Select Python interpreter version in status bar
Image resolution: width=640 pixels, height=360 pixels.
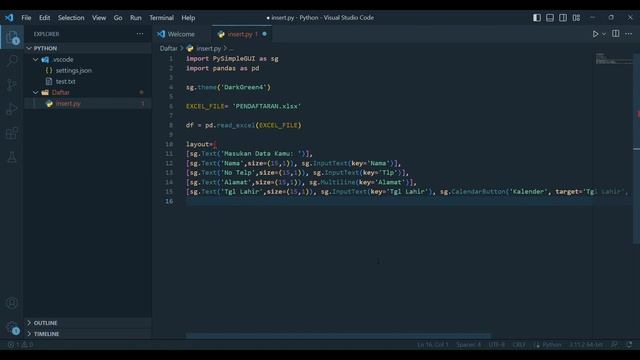point(586,345)
